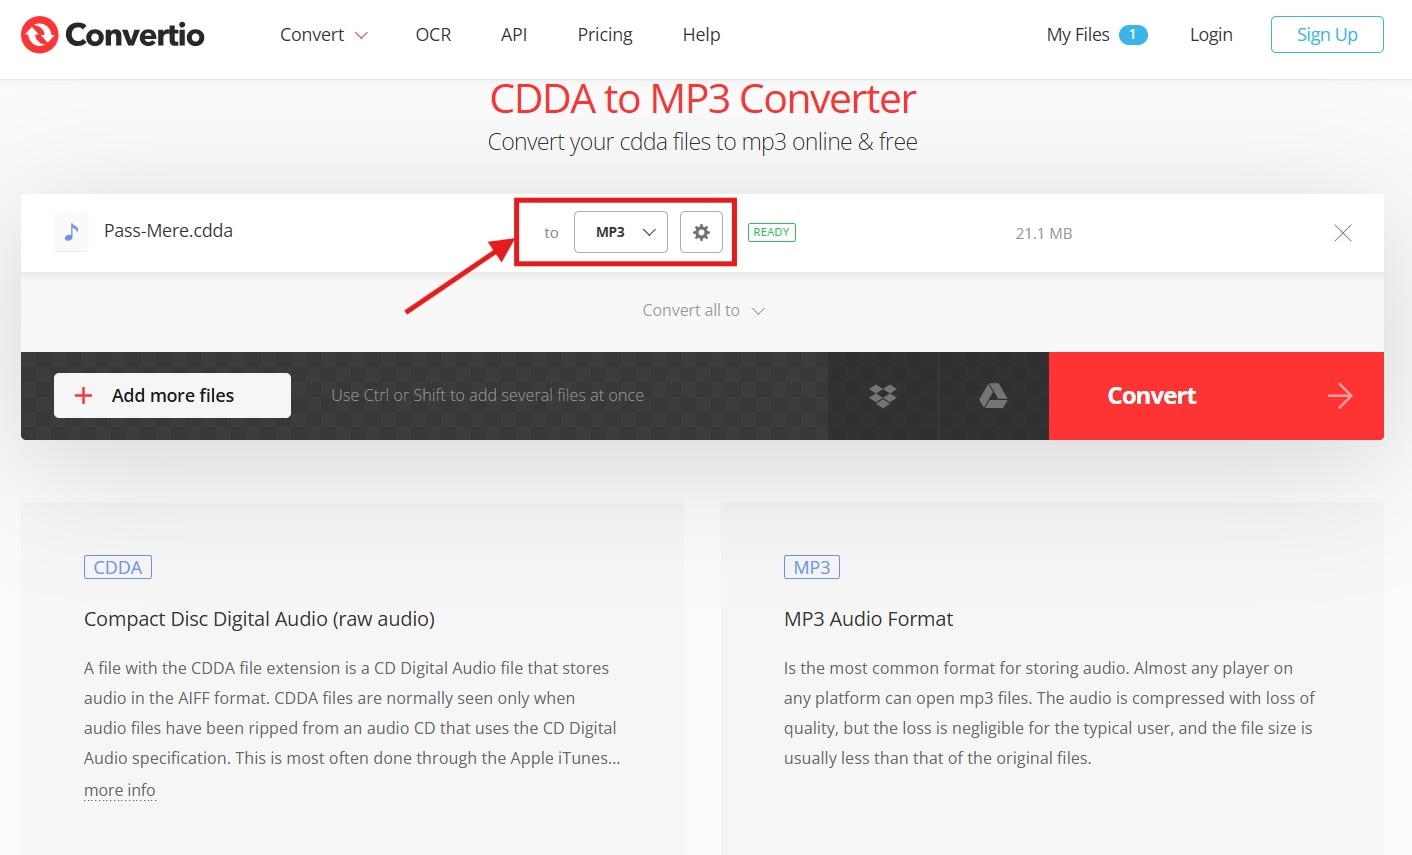This screenshot has width=1412, height=855.
Task: Click Add more files button
Action: click(x=172, y=396)
